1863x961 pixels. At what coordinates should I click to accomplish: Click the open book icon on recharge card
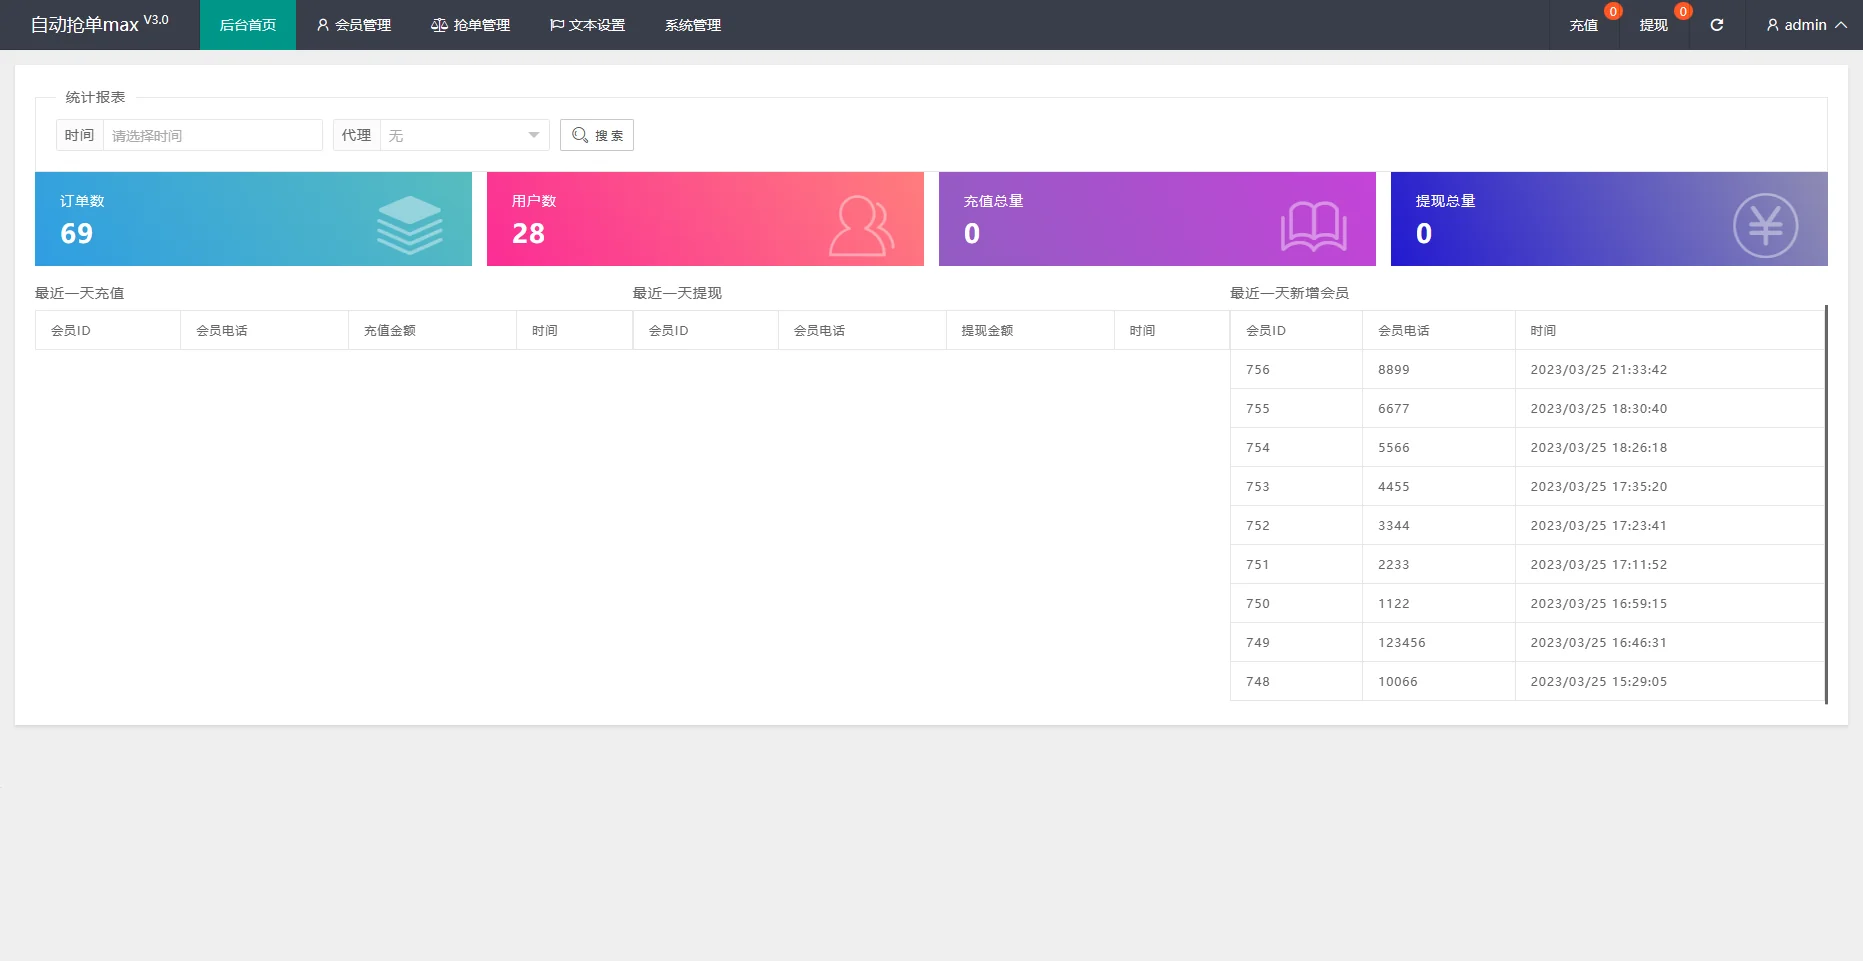click(1313, 226)
